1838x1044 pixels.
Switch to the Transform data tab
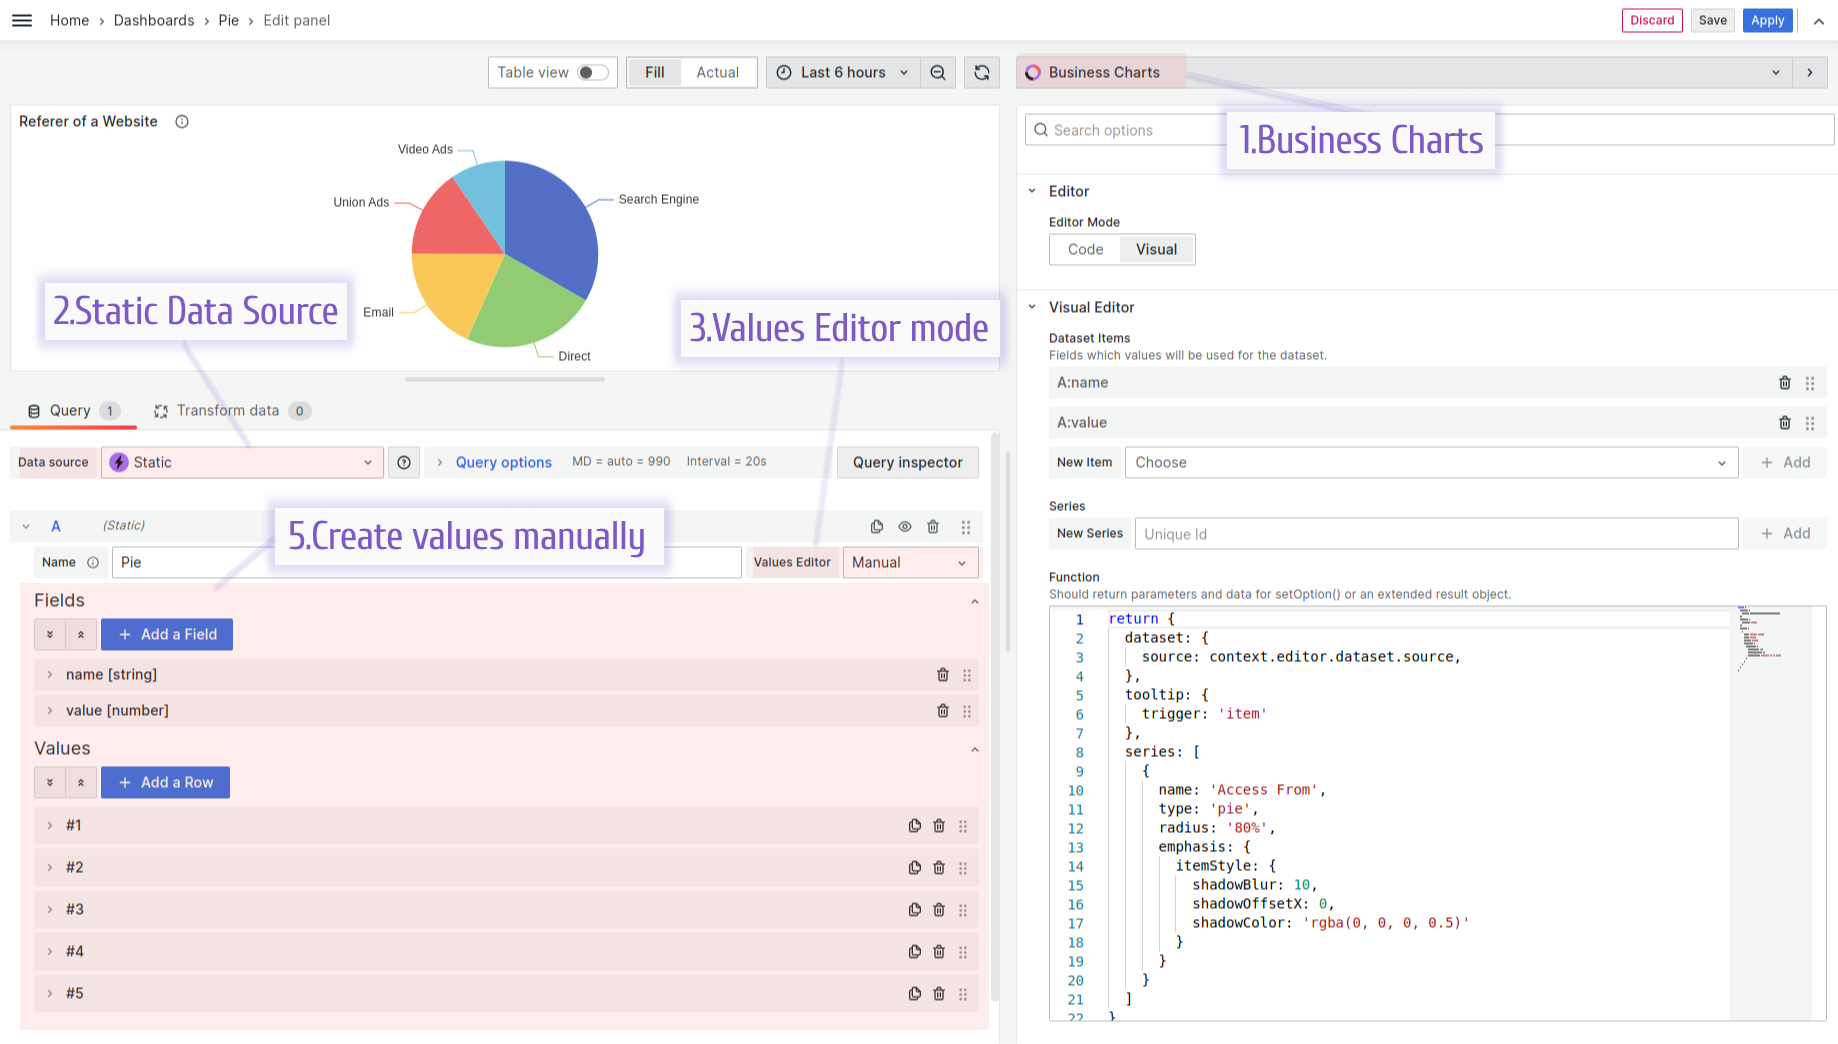(x=228, y=411)
